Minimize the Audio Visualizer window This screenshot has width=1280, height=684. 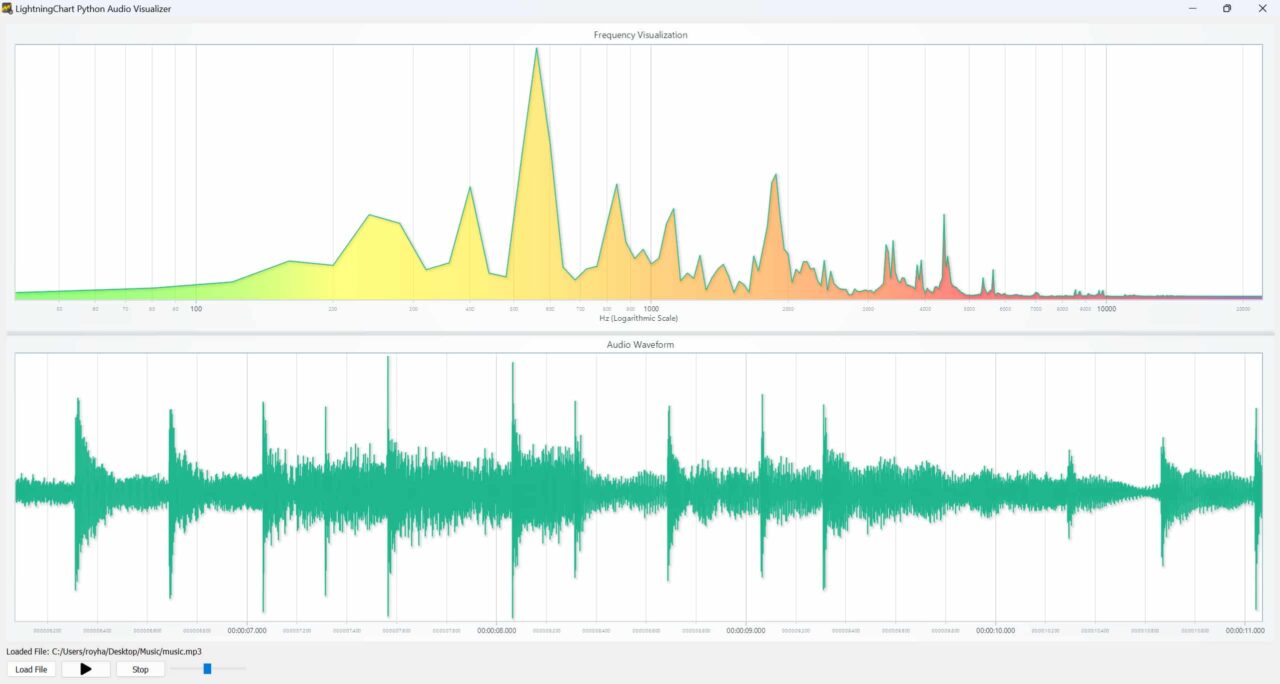coord(1193,8)
